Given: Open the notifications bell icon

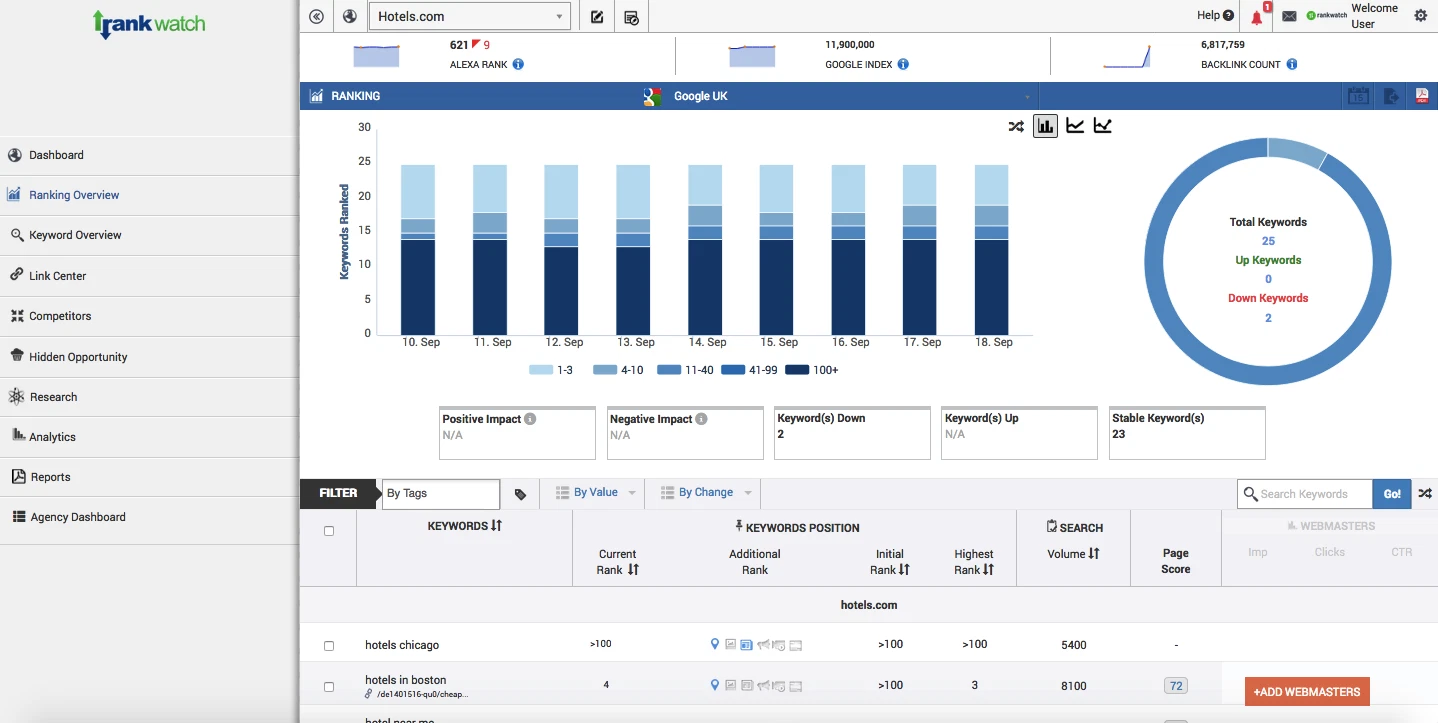Looking at the screenshot, I should [x=1258, y=17].
